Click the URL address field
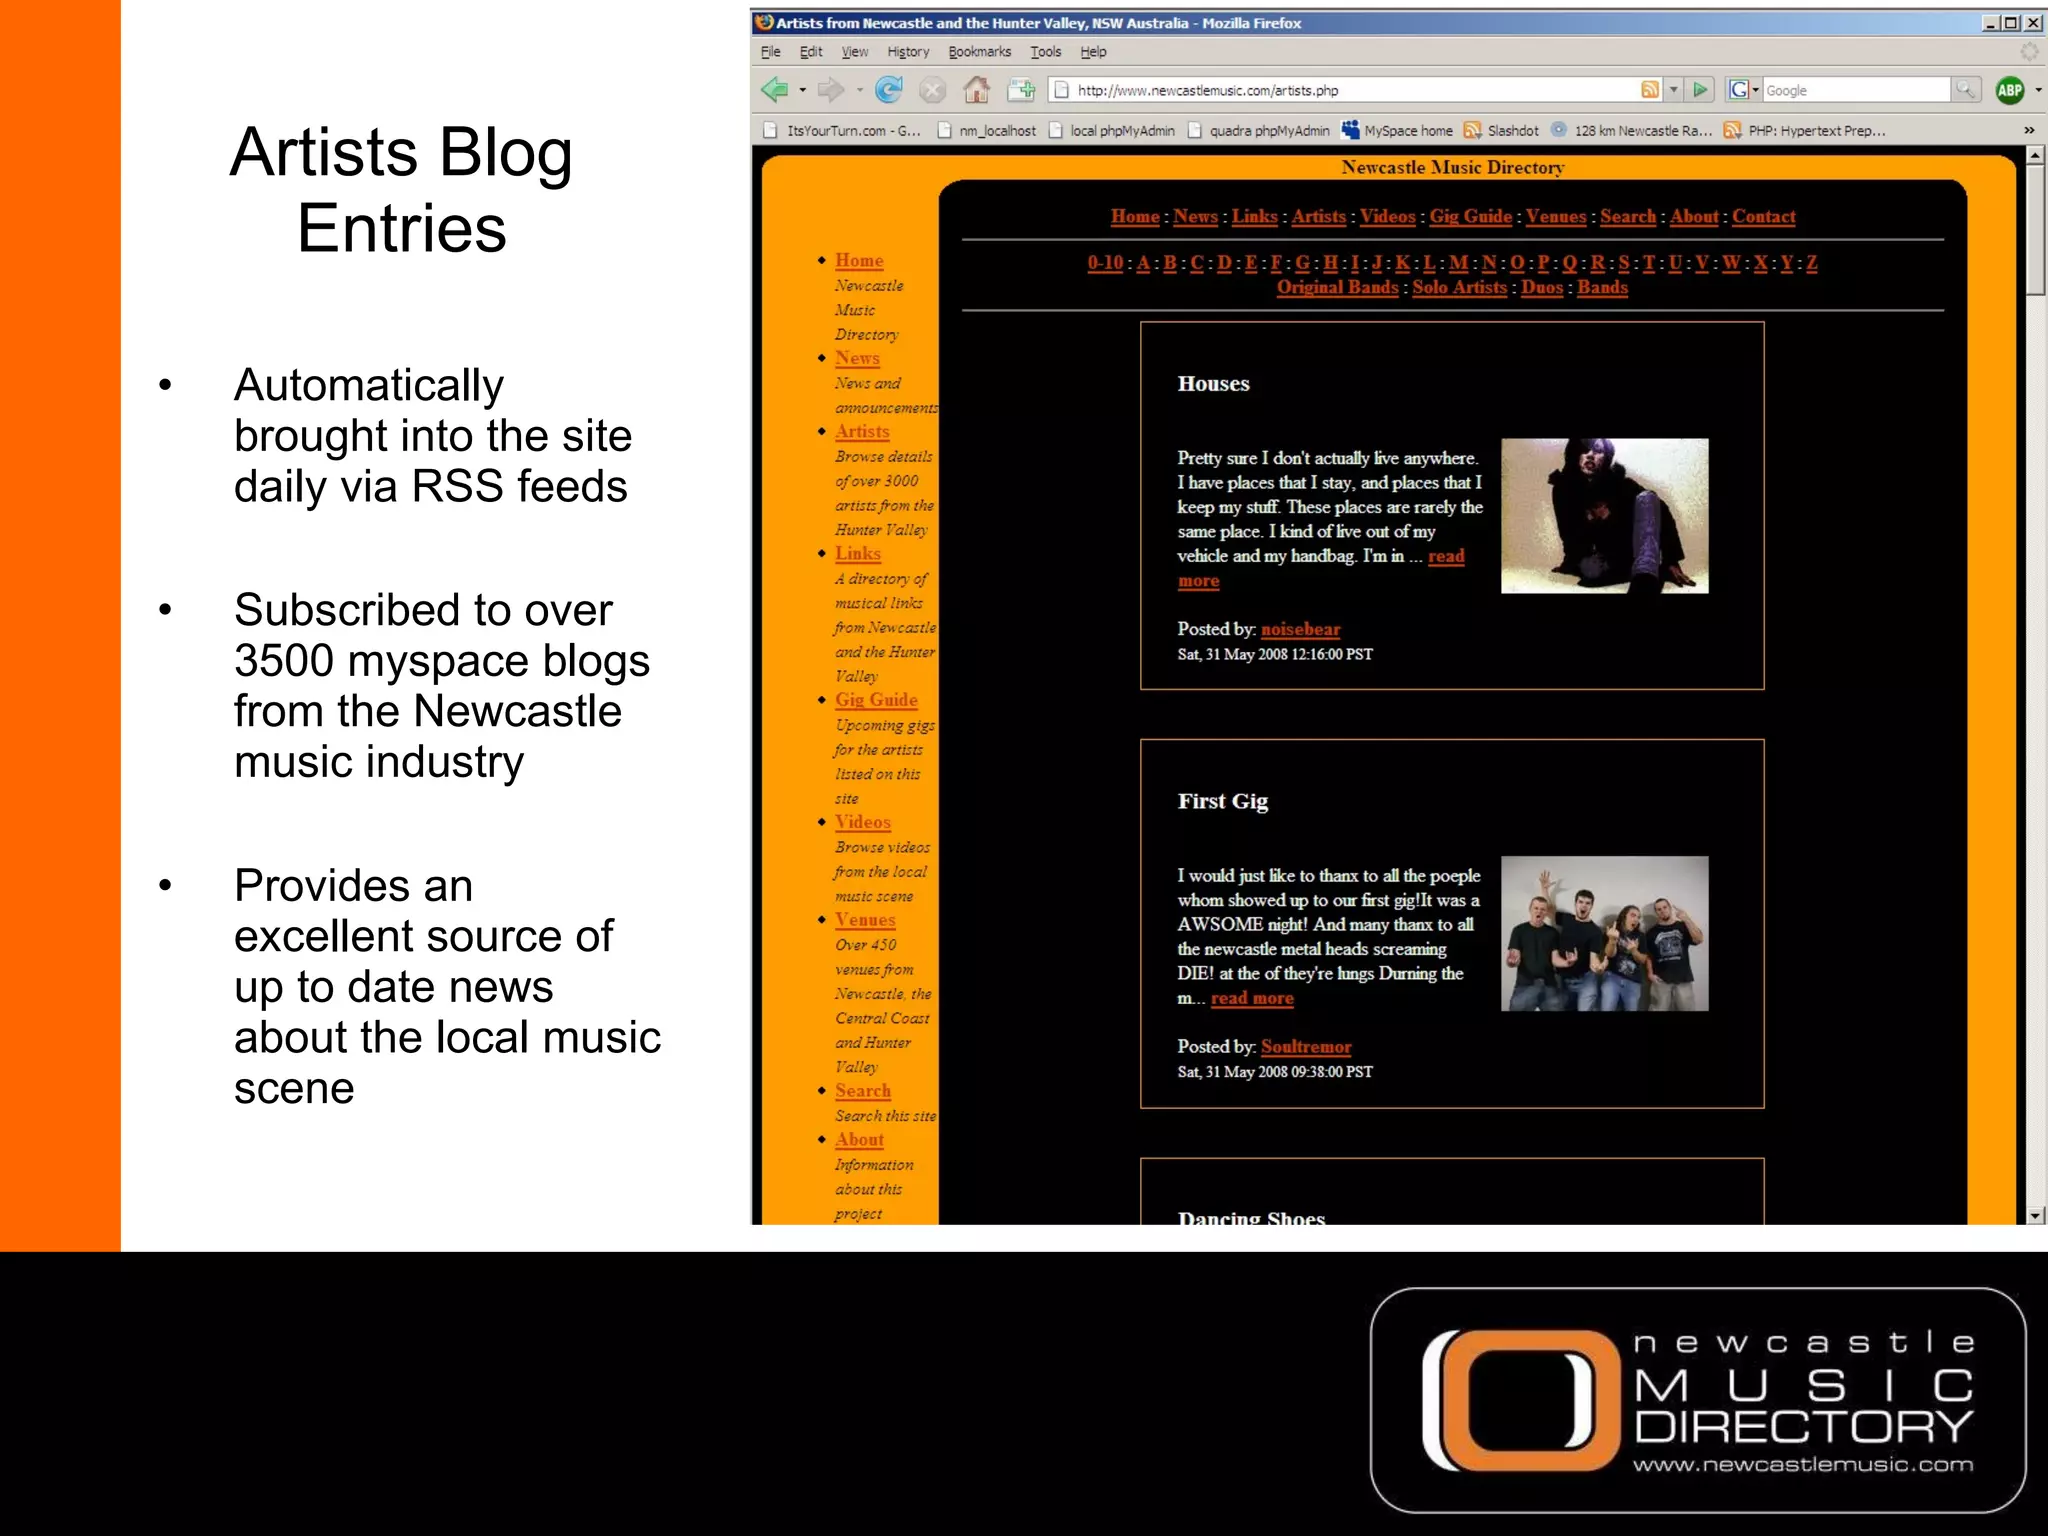This screenshot has height=1536, width=2048. pyautogui.click(x=1350, y=90)
